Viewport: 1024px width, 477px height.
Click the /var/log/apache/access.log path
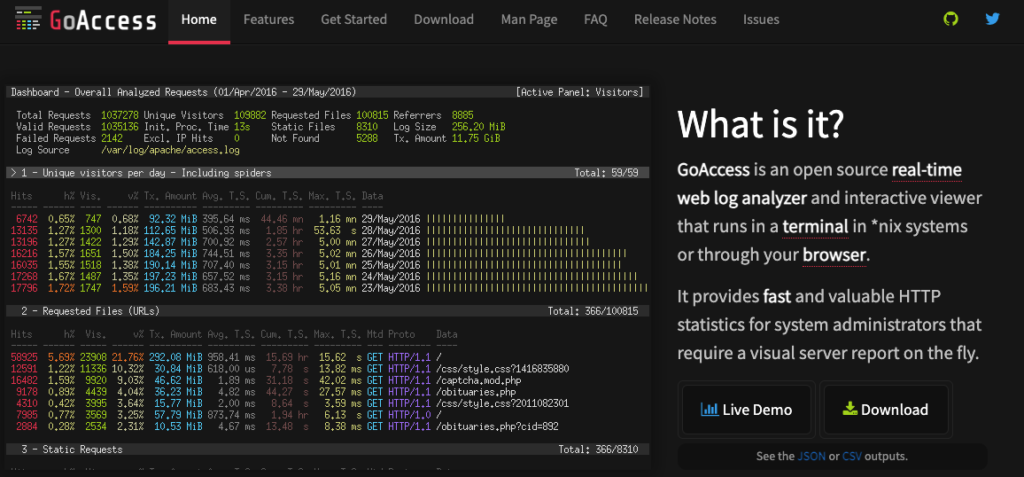tap(170, 150)
